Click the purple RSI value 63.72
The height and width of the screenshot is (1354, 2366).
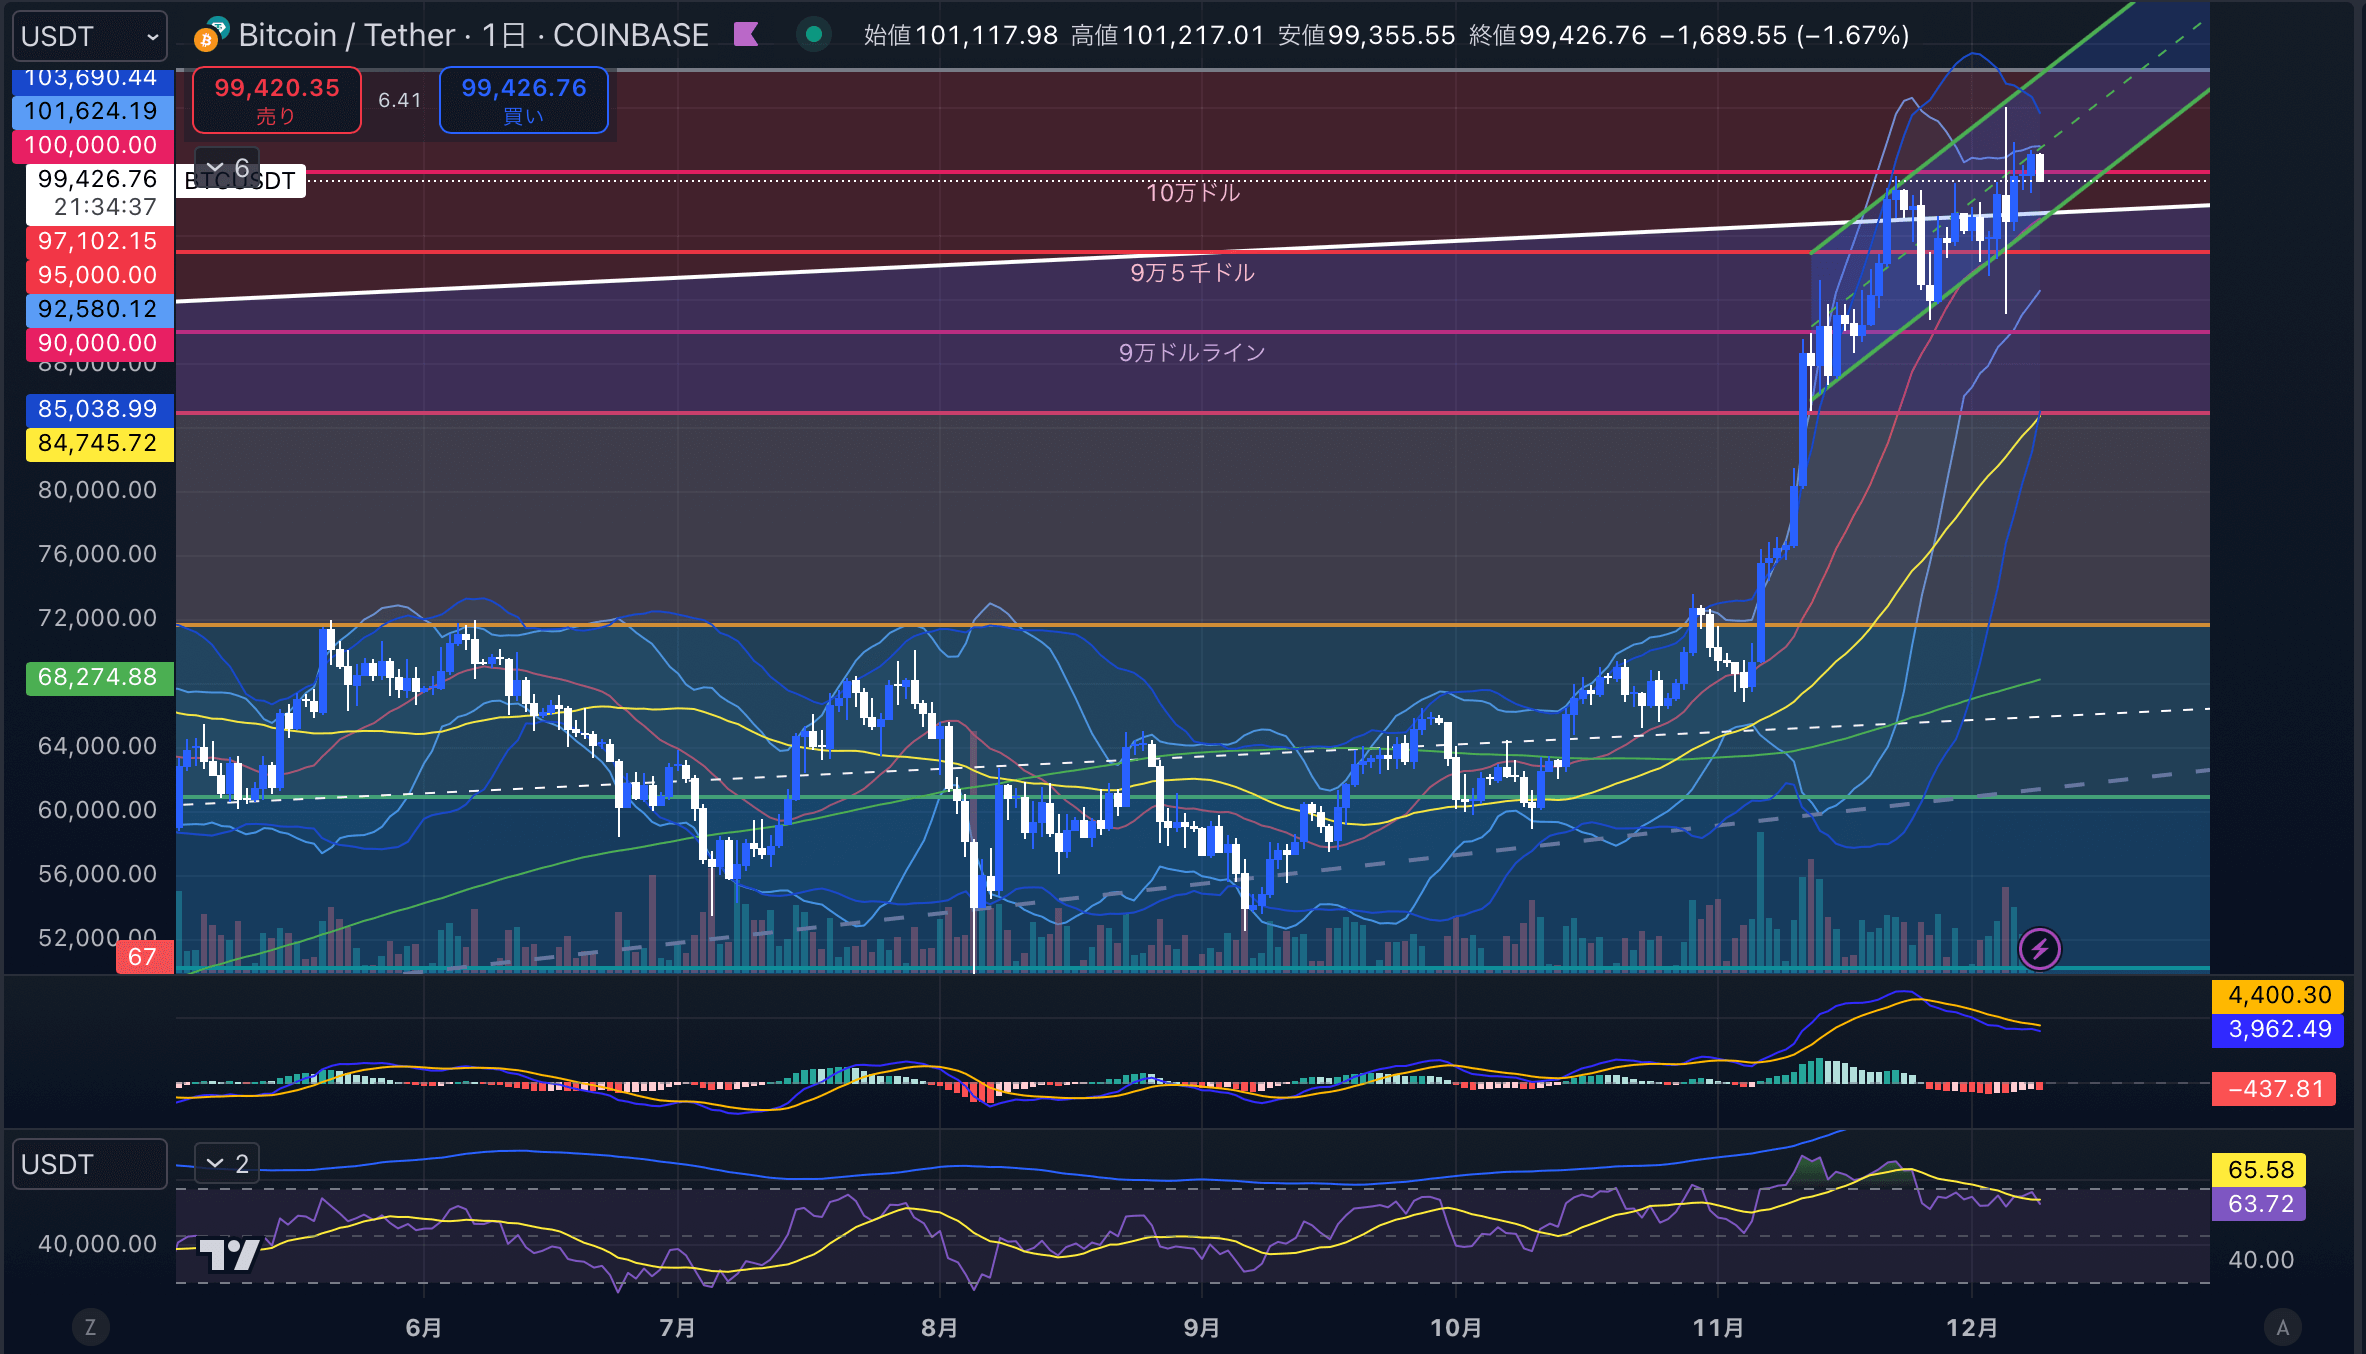2260,1204
